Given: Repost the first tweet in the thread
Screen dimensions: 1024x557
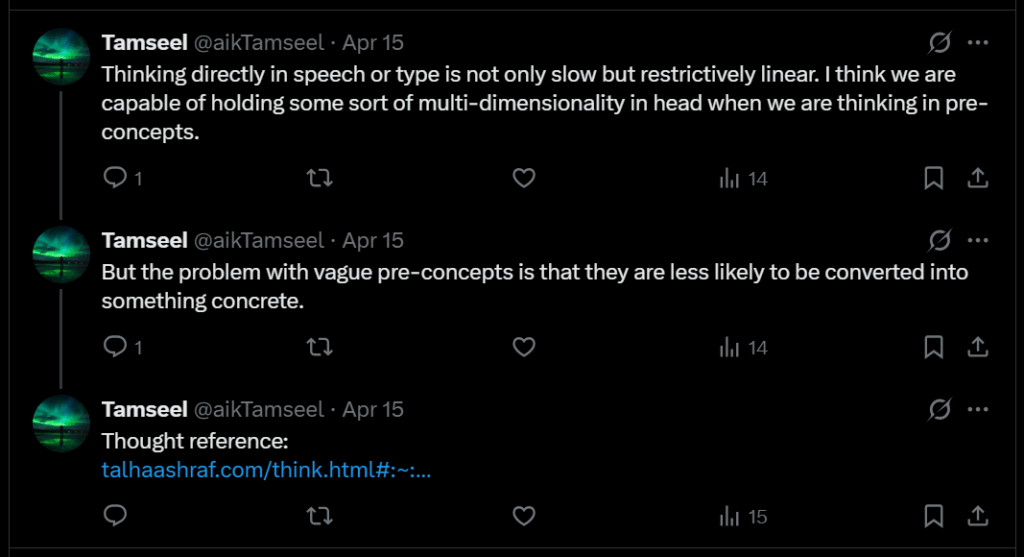Looking at the screenshot, I should click(x=319, y=178).
